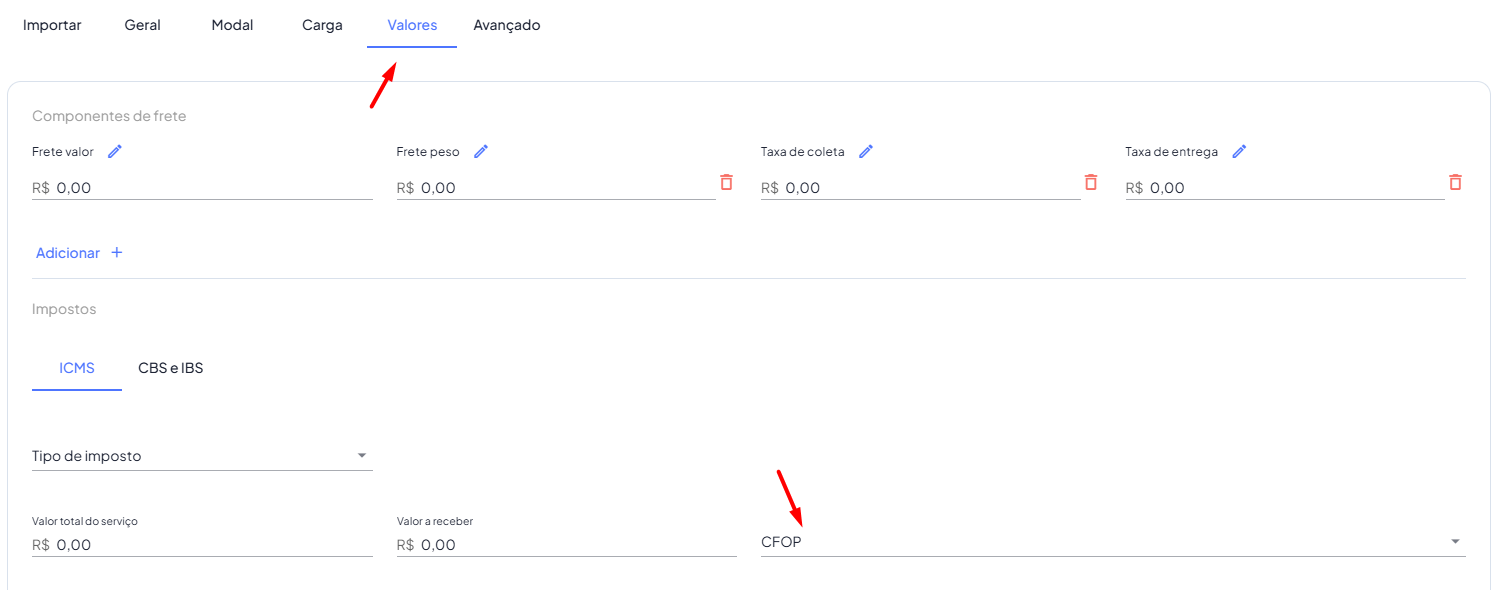
Task: Delete the Frete peso component
Action: pos(726,182)
